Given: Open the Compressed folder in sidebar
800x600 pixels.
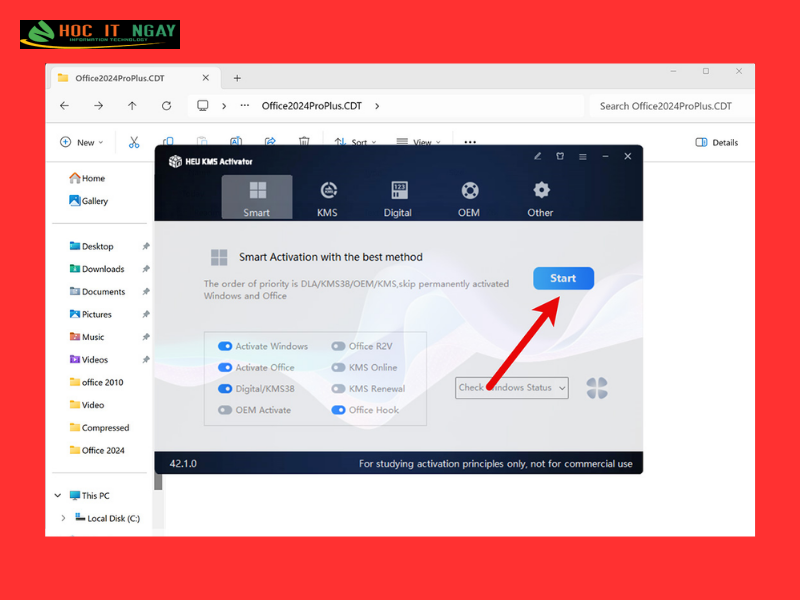Looking at the screenshot, I should click(x=99, y=428).
